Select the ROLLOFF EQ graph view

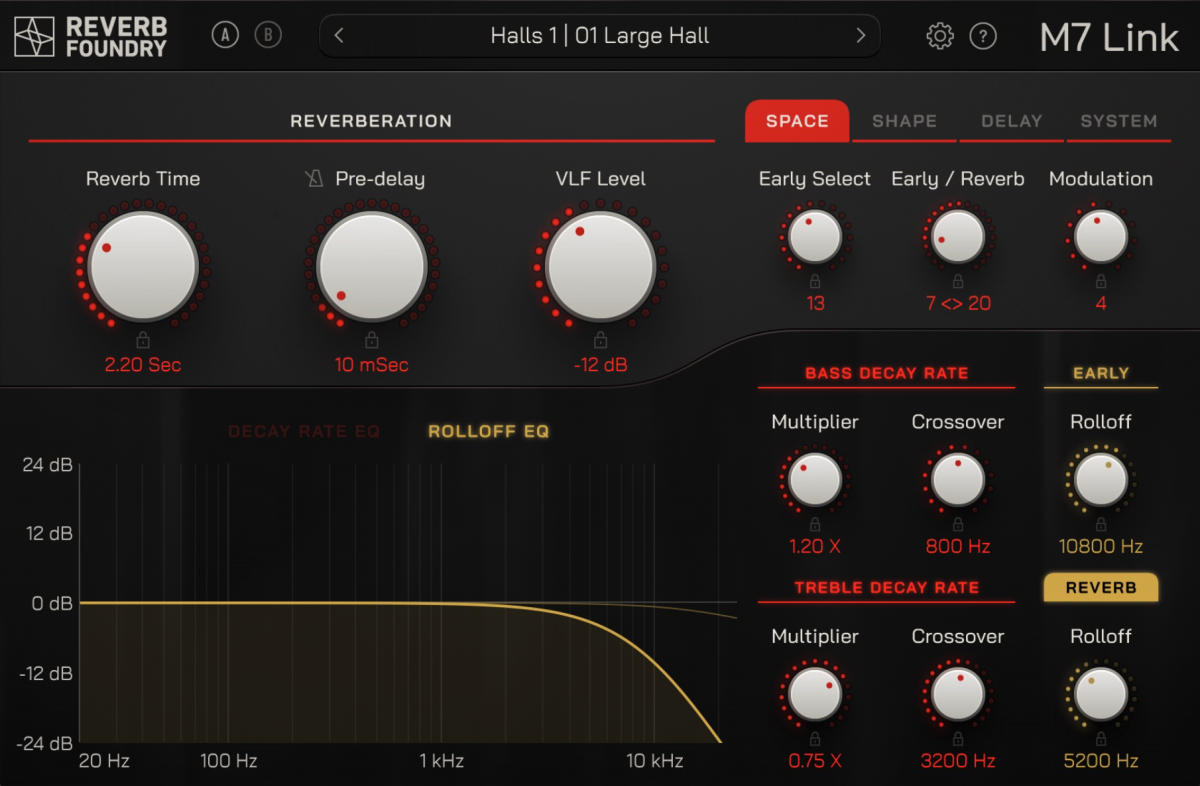tap(489, 432)
